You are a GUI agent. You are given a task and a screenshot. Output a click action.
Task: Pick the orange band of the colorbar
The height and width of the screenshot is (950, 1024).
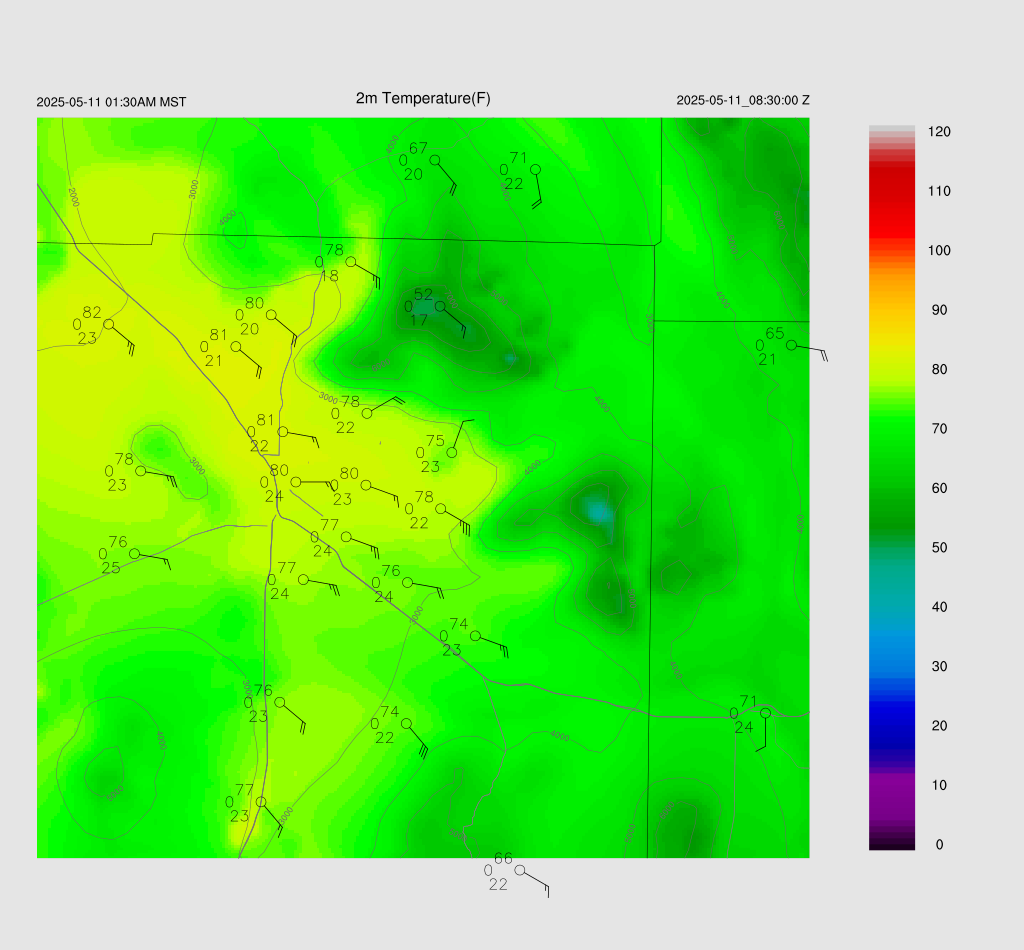891,284
